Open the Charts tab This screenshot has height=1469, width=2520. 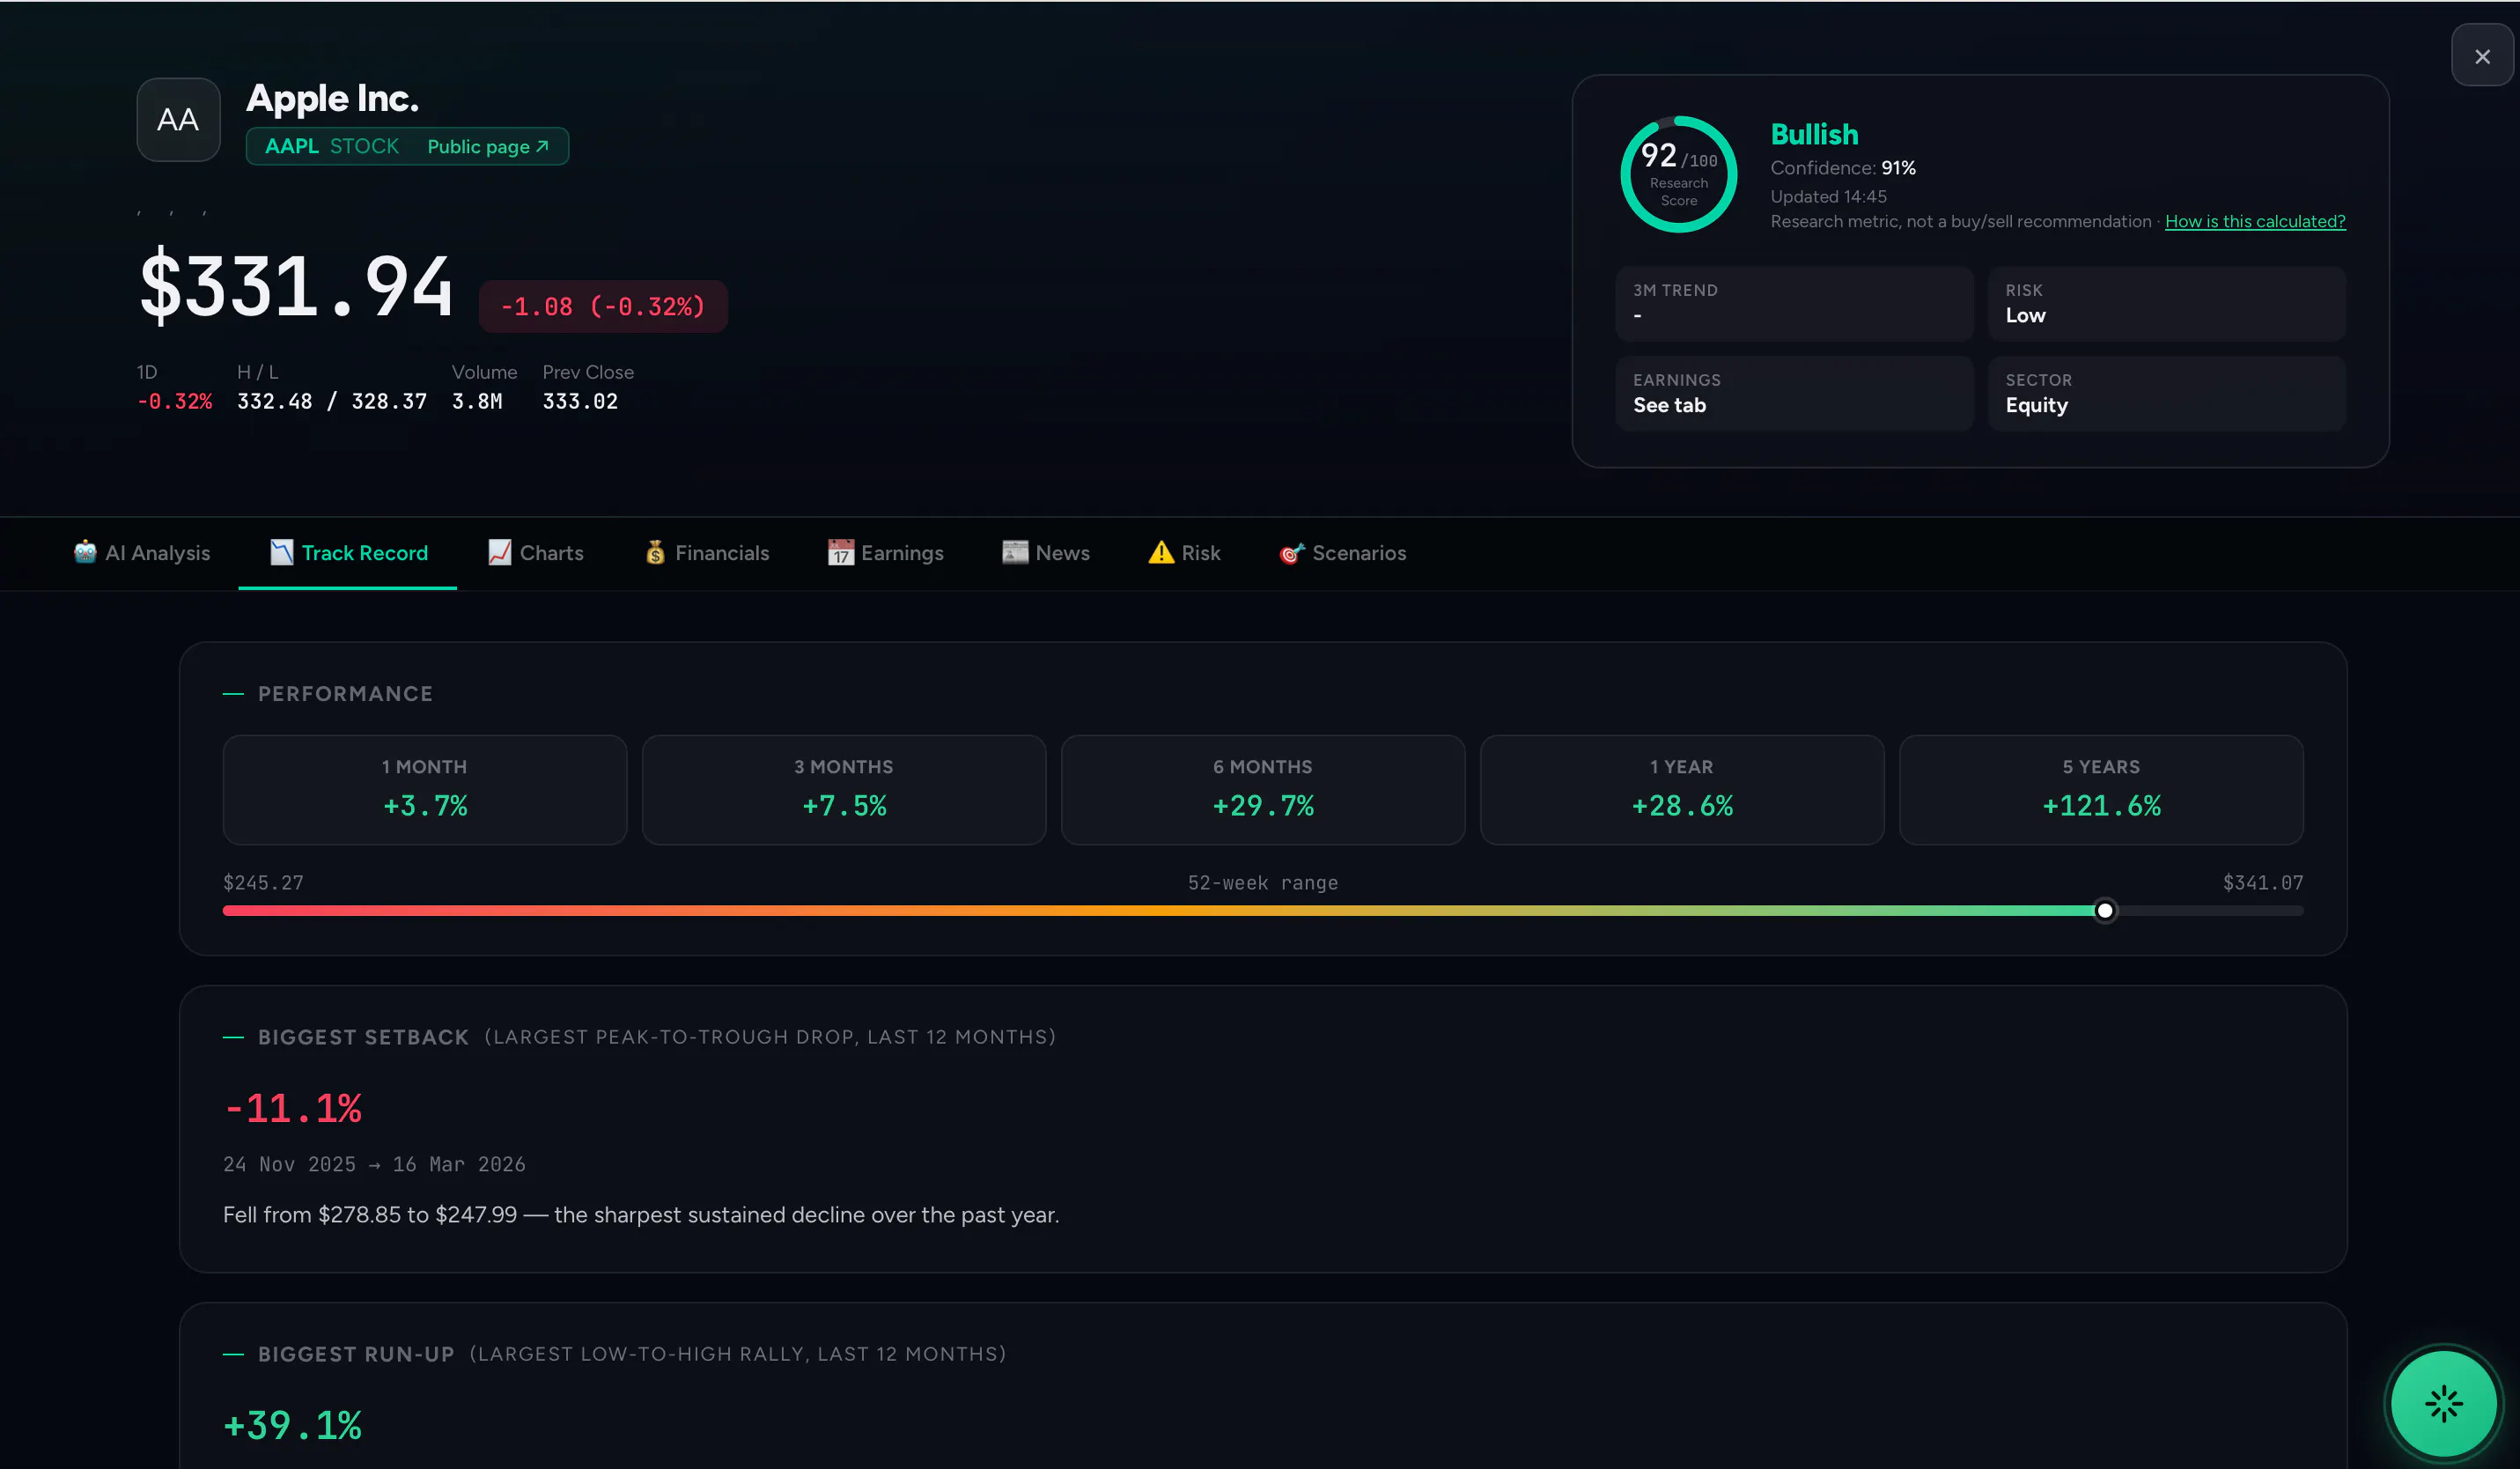point(536,553)
